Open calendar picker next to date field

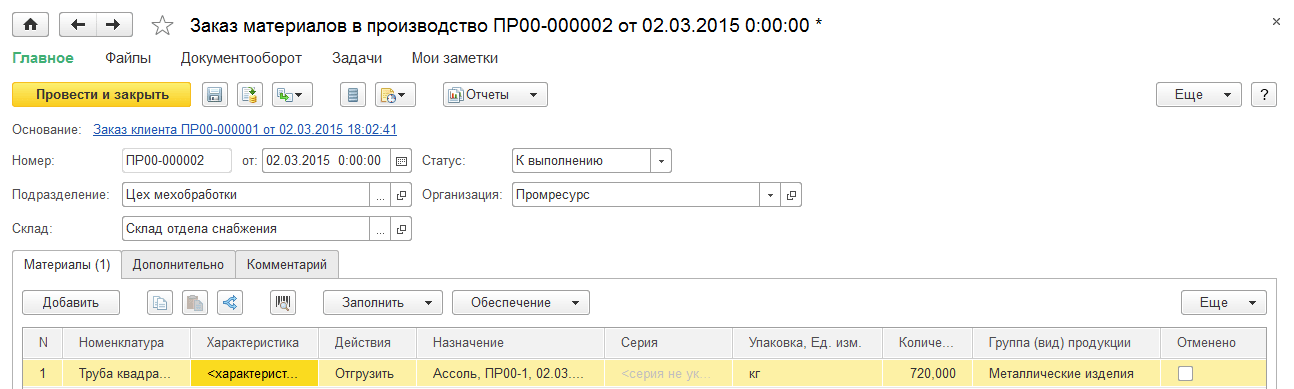[401, 161]
